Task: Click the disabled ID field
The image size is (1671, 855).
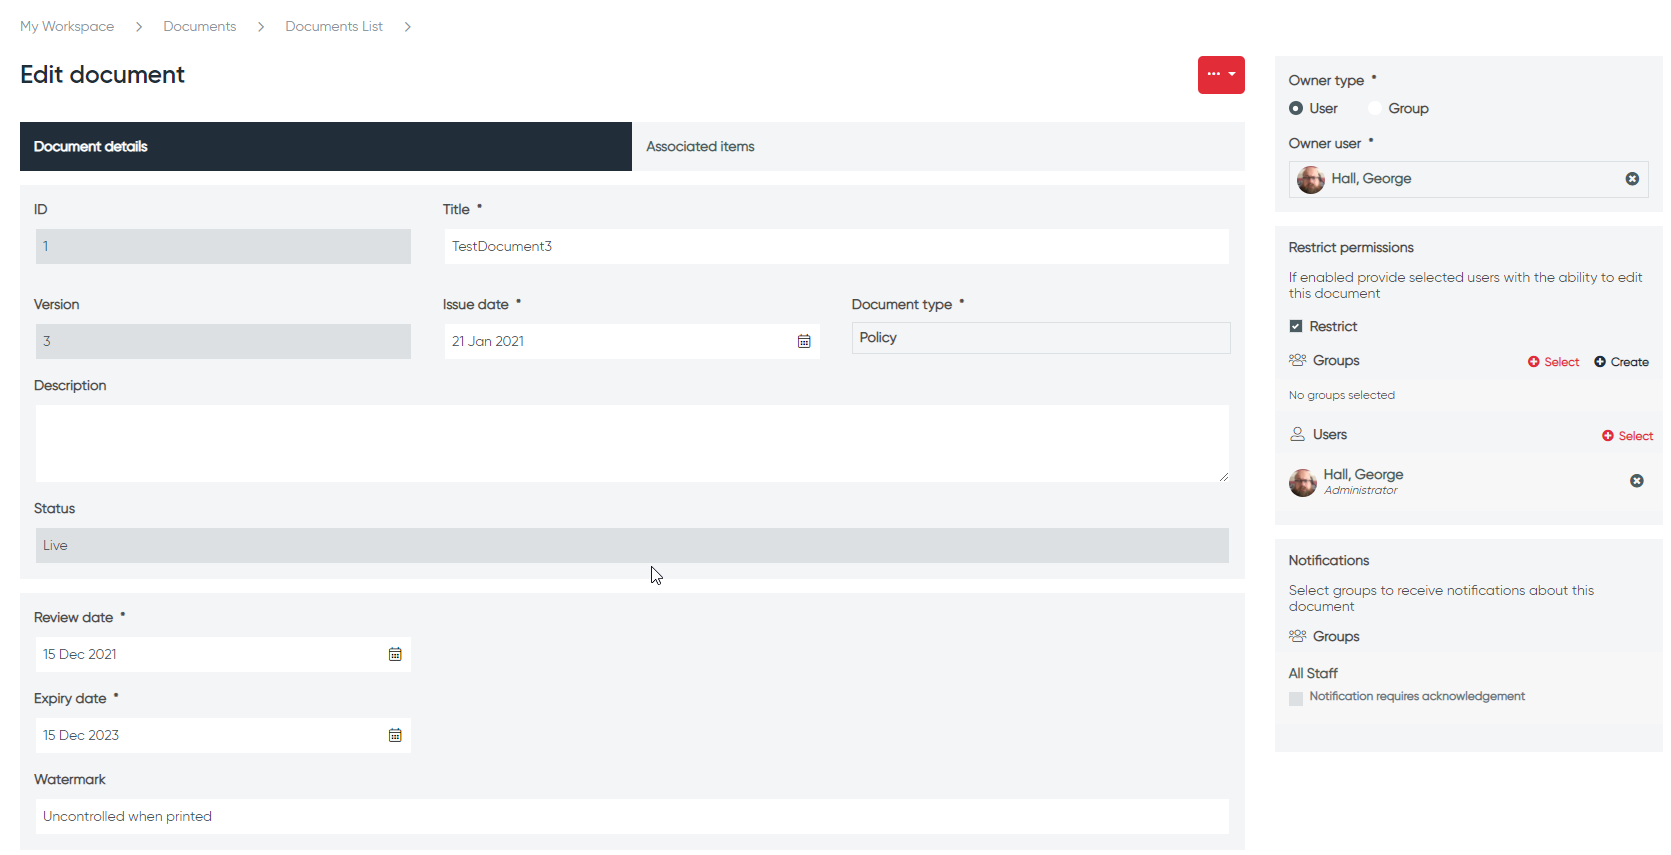Action: 223,246
